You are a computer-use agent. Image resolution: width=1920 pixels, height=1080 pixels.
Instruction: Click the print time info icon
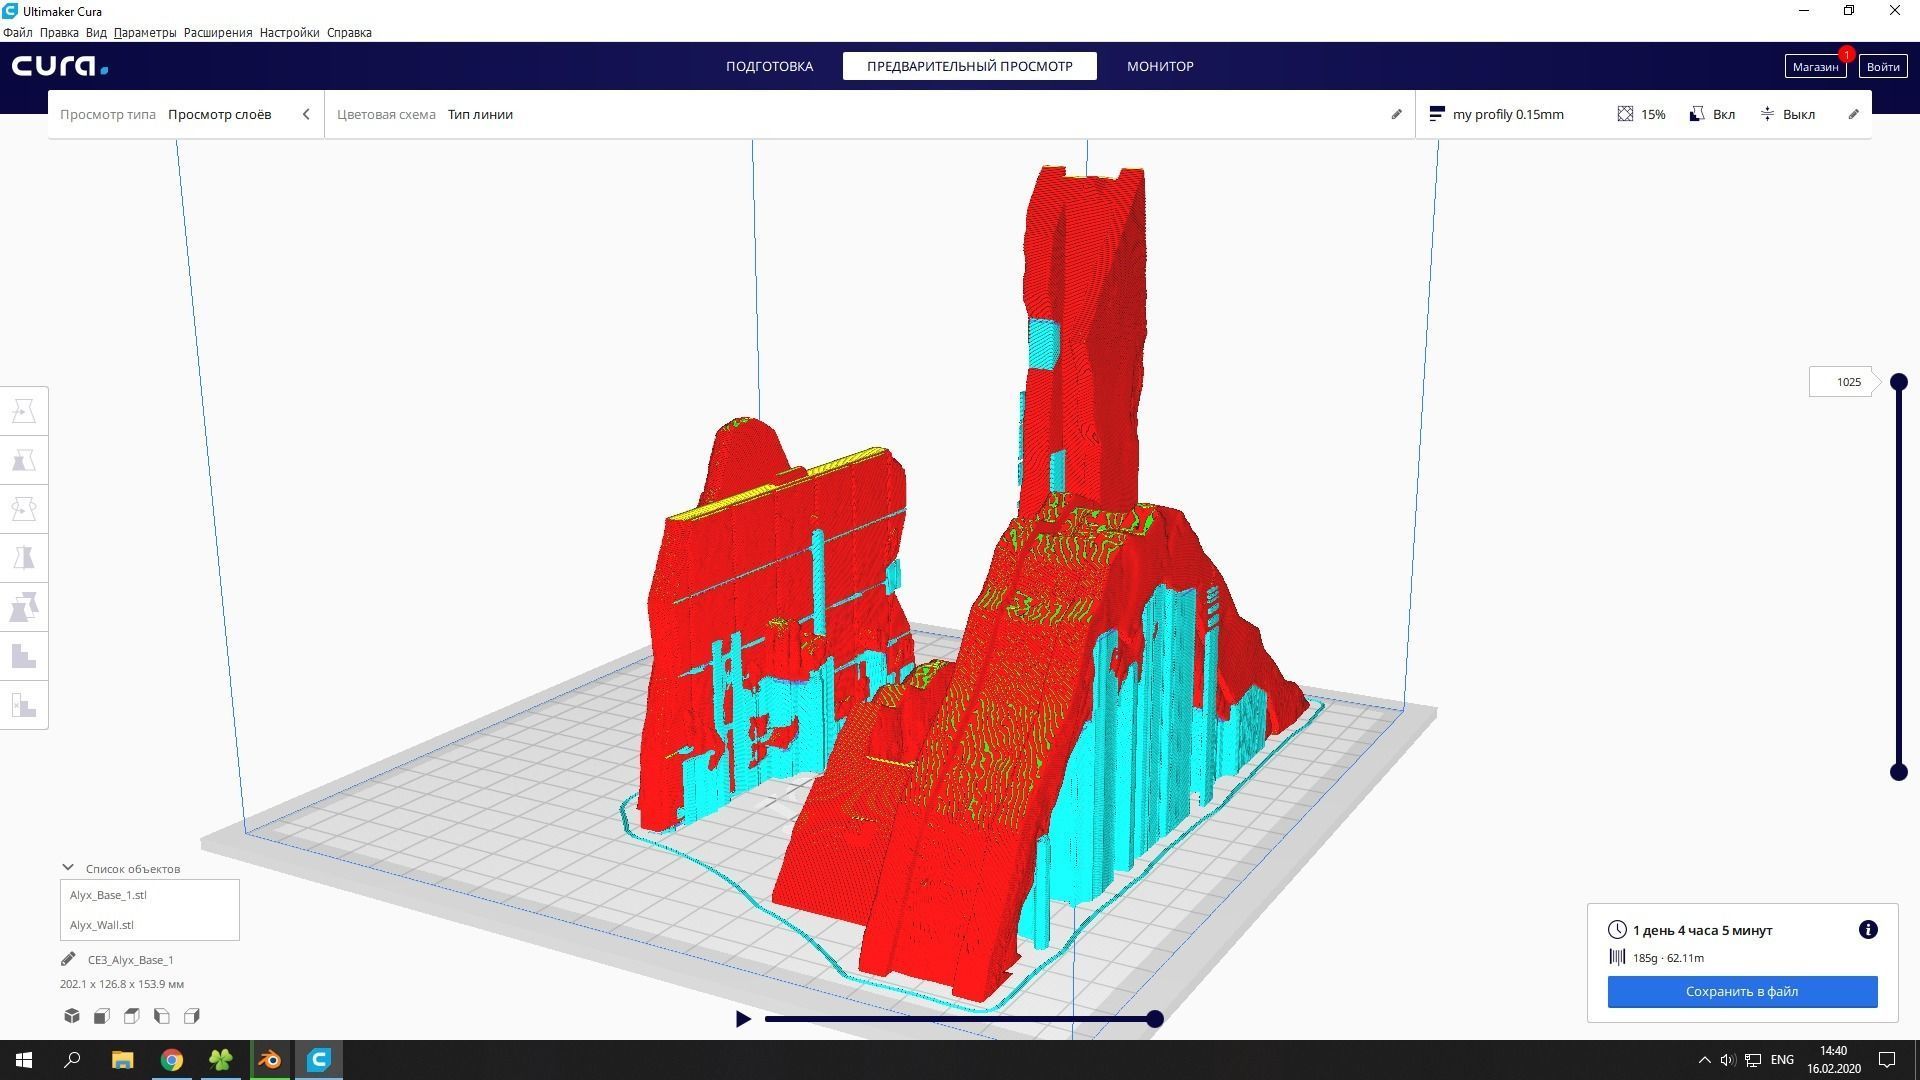click(x=1867, y=930)
